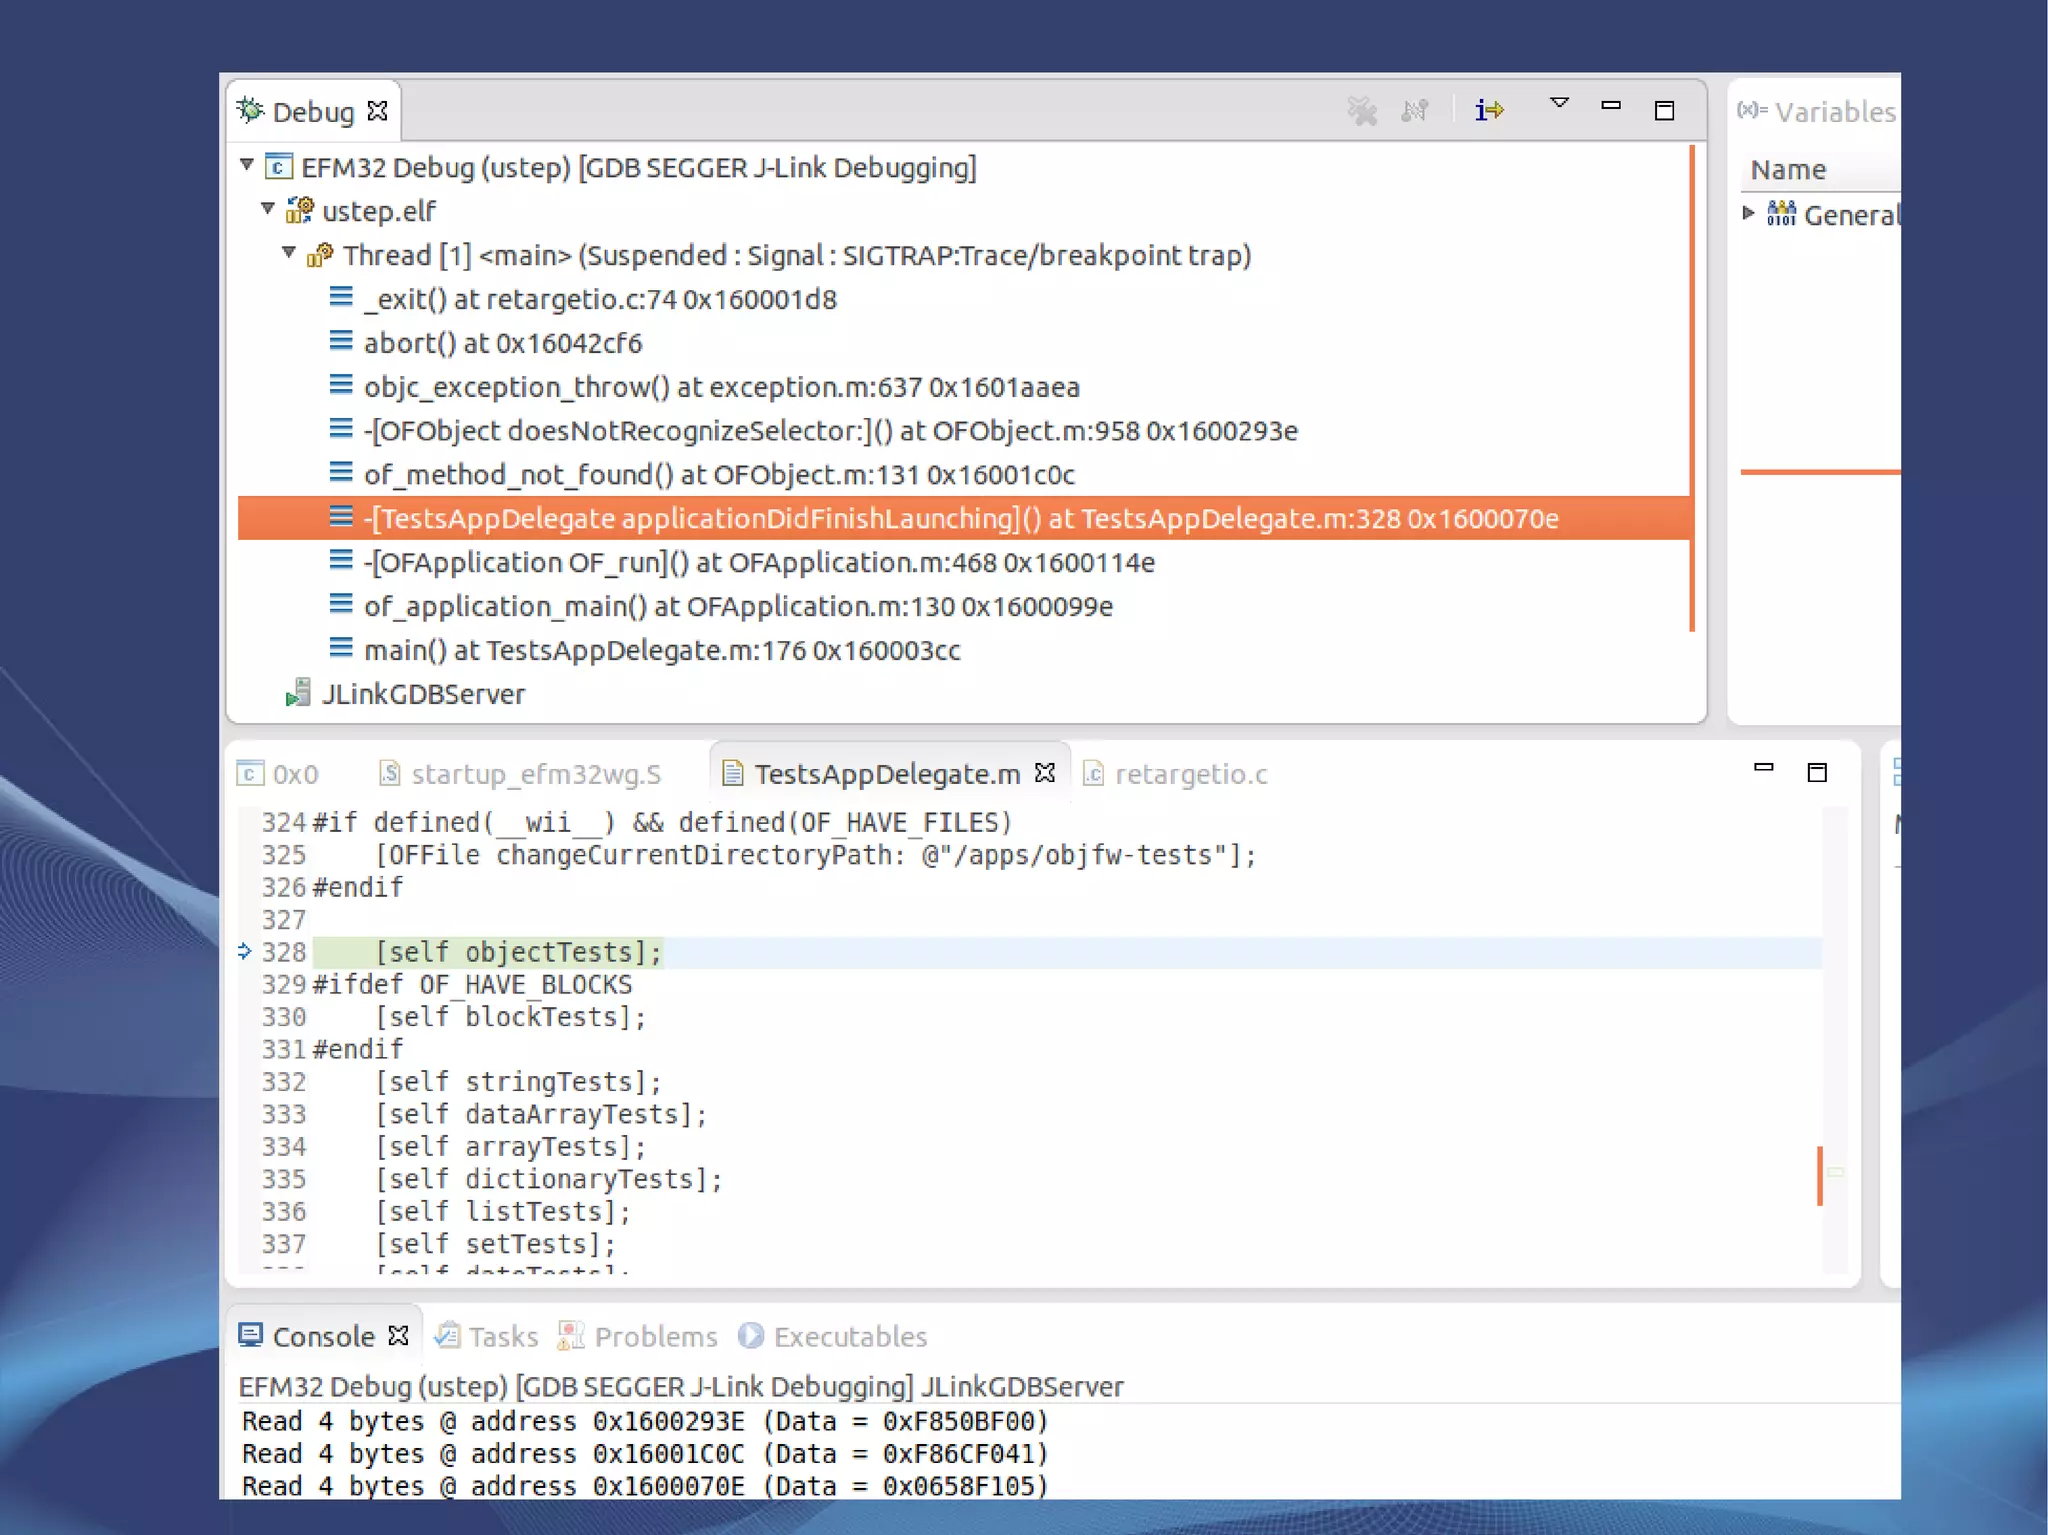
Task: Open the Executables tab
Action: pyautogui.click(x=849, y=1336)
